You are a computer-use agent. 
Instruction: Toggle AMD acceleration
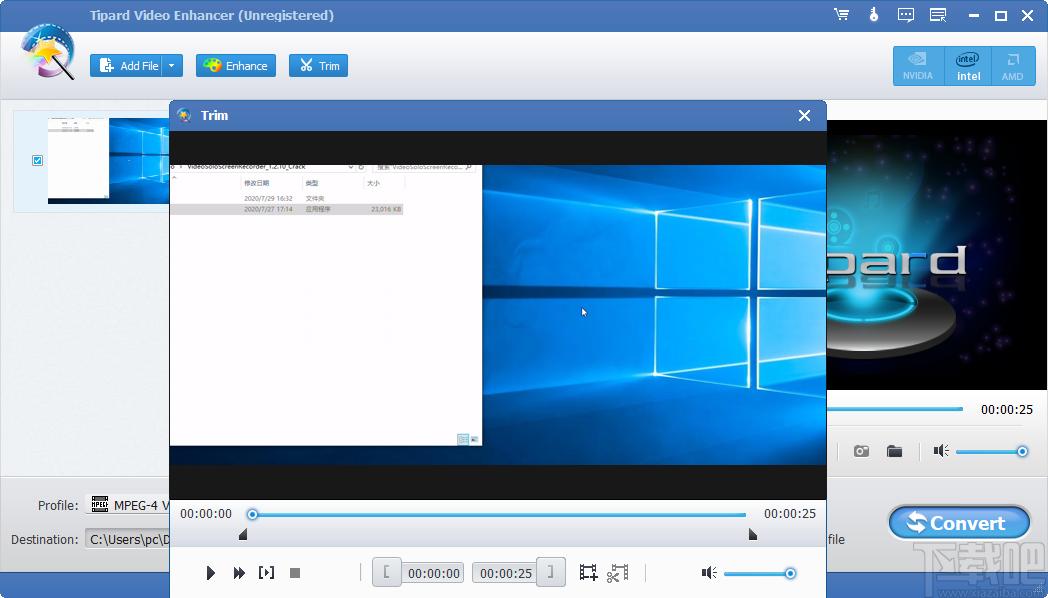click(x=1013, y=66)
